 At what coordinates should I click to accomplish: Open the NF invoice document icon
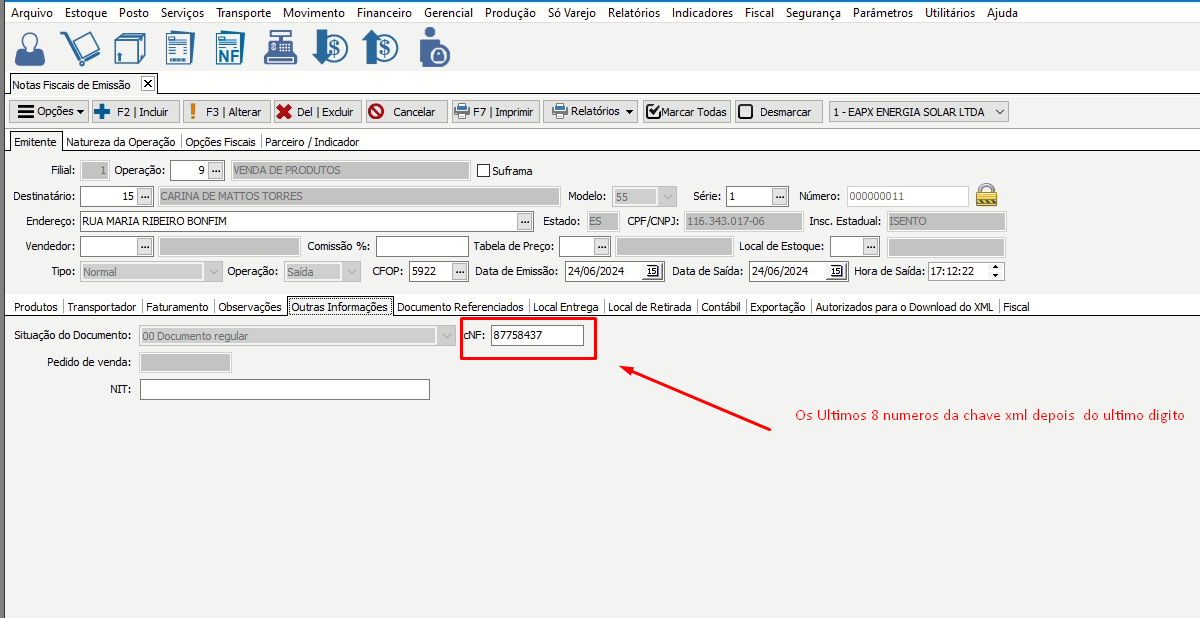tap(230, 48)
